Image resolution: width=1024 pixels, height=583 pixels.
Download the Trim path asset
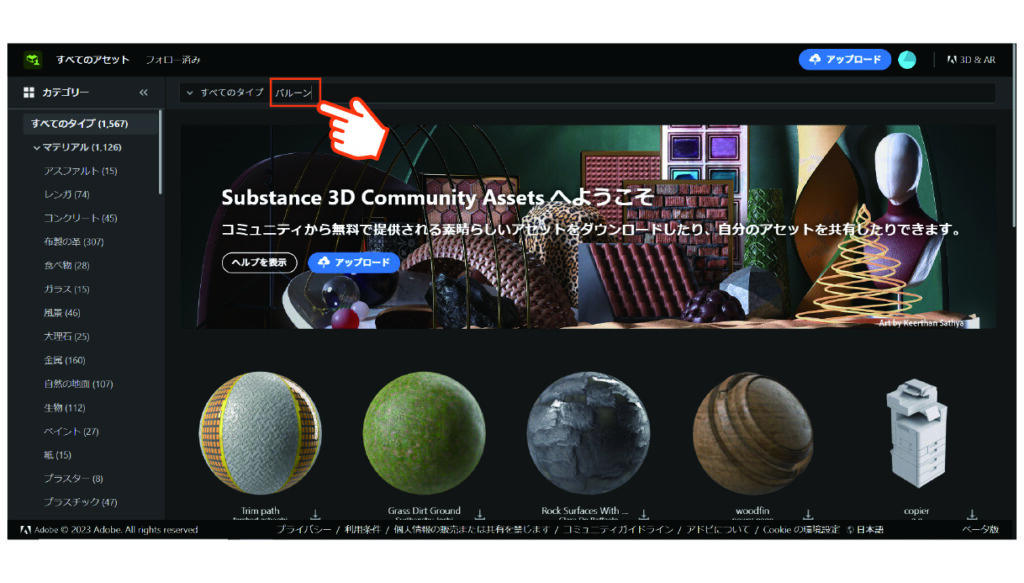[315, 515]
